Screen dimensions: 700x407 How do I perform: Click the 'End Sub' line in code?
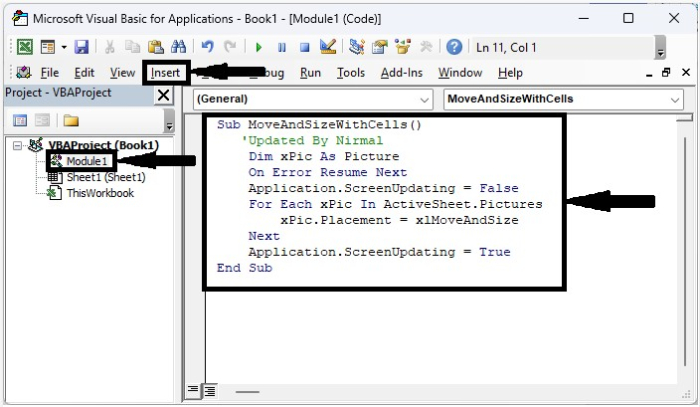pyautogui.click(x=244, y=268)
